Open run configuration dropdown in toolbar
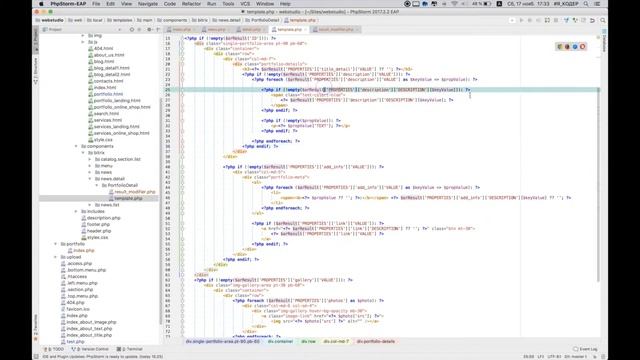This screenshot has width=640, height=360. (512, 20)
